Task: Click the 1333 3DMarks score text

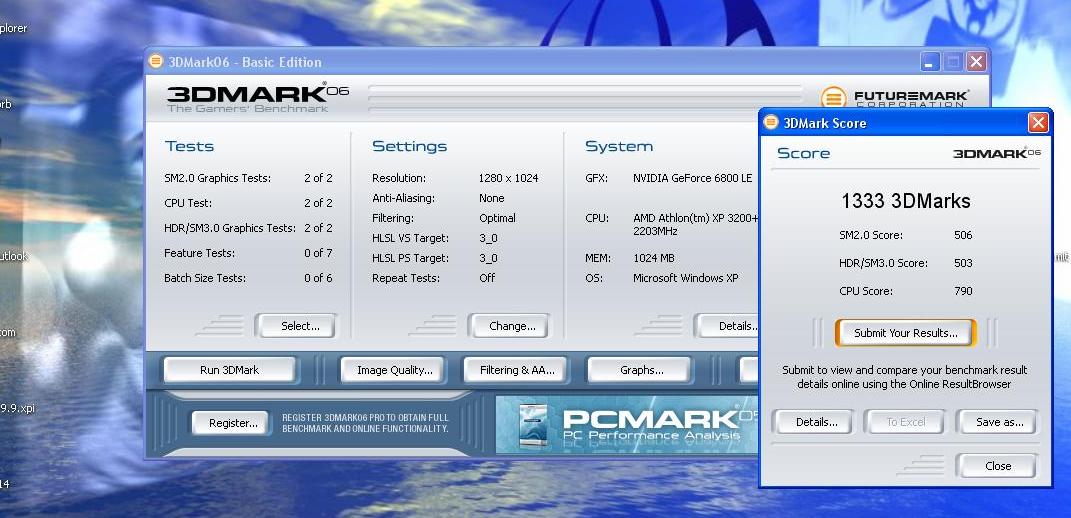Action: point(906,201)
